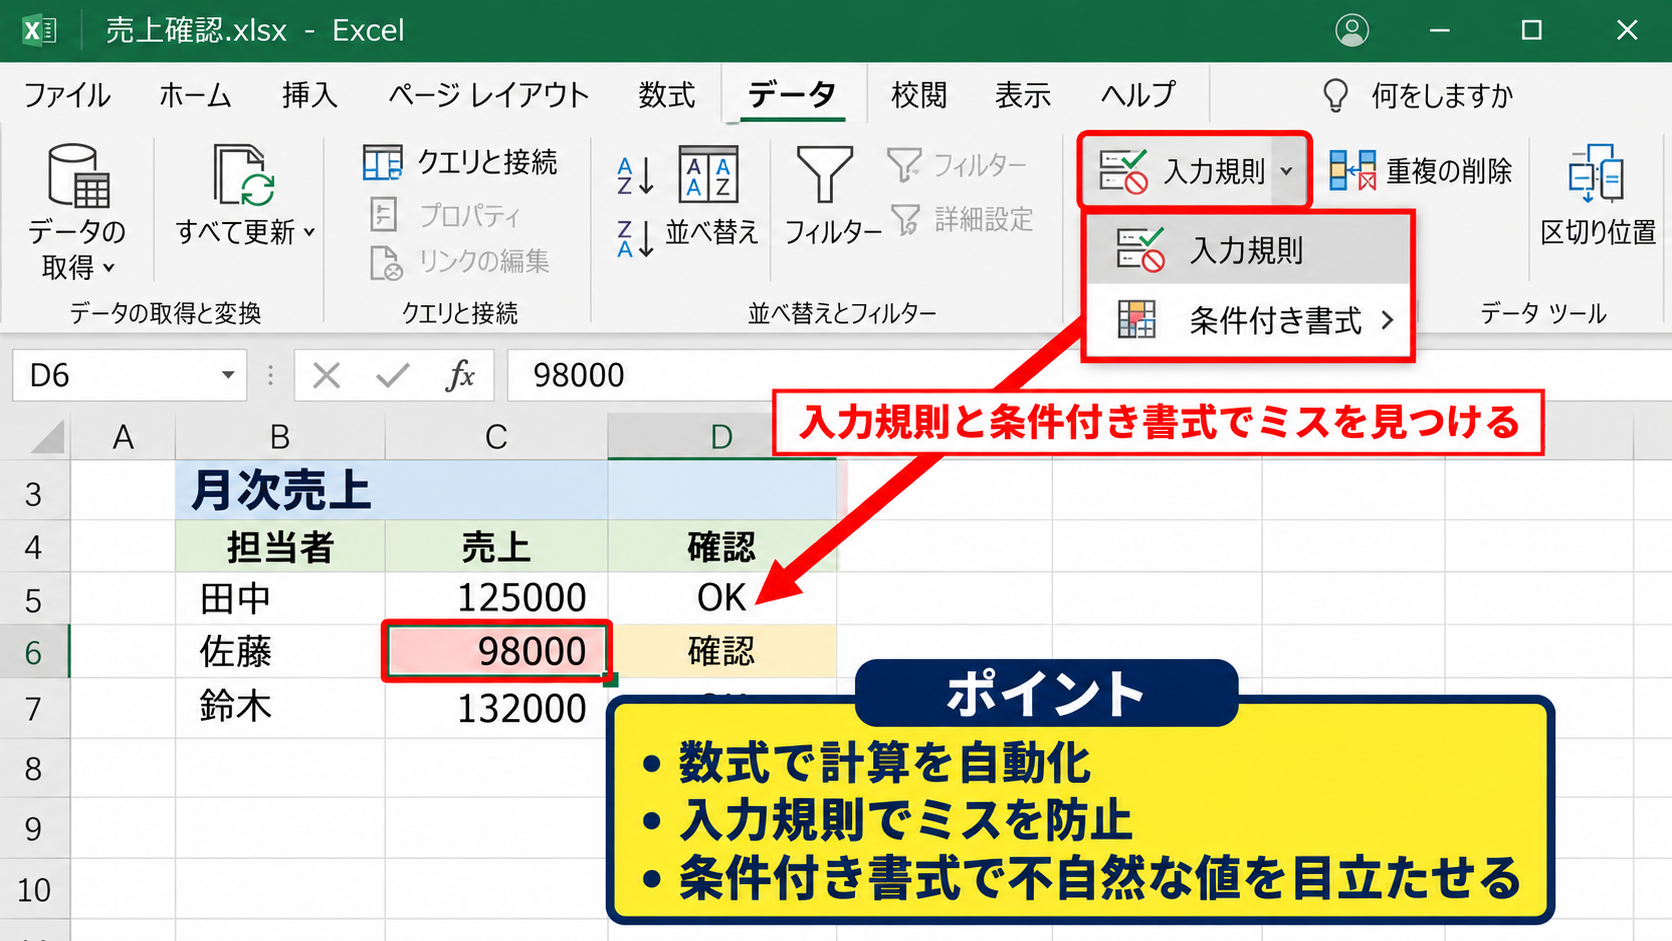Open the user account icon
Viewport: 1672px width, 941px height.
click(x=1352, y=30)
